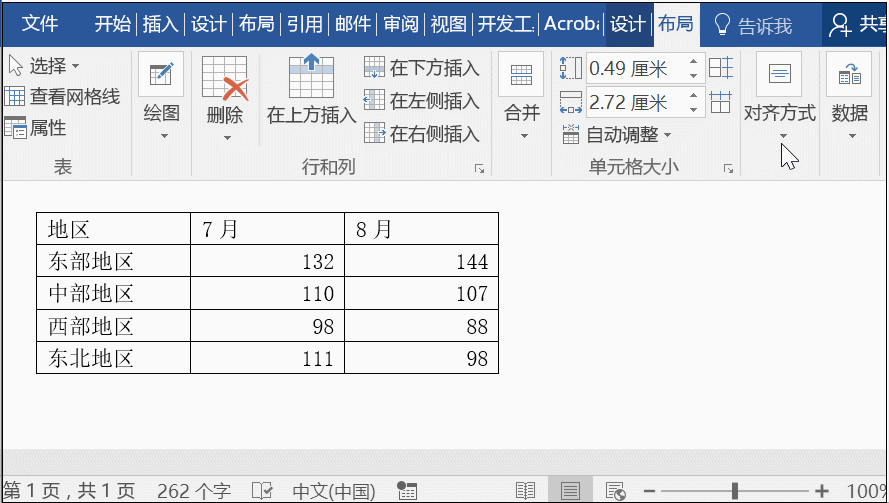Toggle 查看网格线 gridlines view
This screenshot has height=503, width=889.
tap(62, 97)
